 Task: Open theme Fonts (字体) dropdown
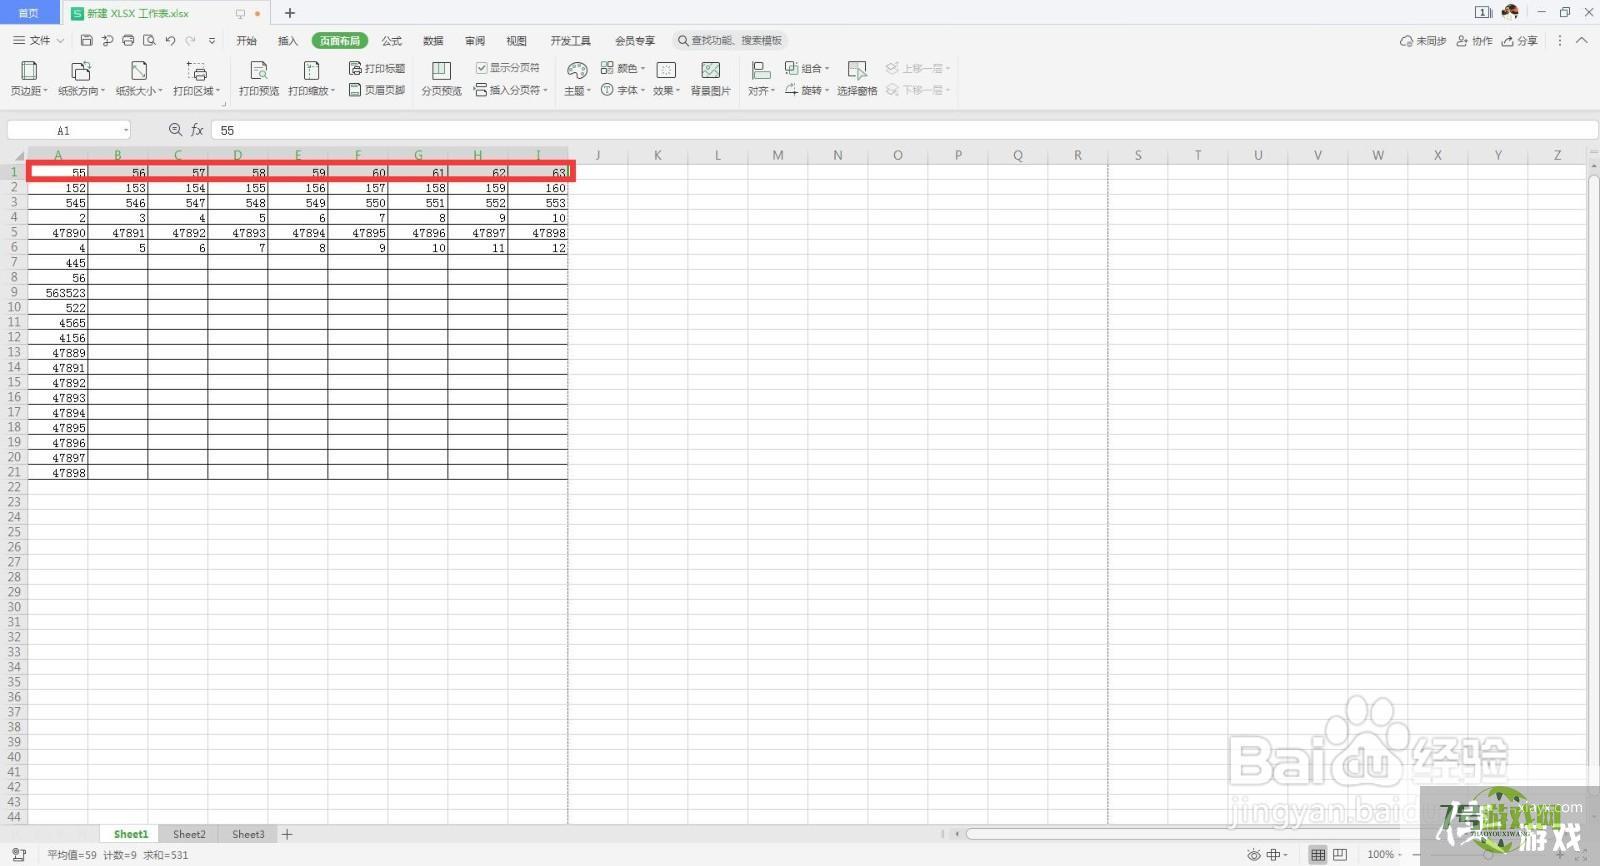(623, 90)
